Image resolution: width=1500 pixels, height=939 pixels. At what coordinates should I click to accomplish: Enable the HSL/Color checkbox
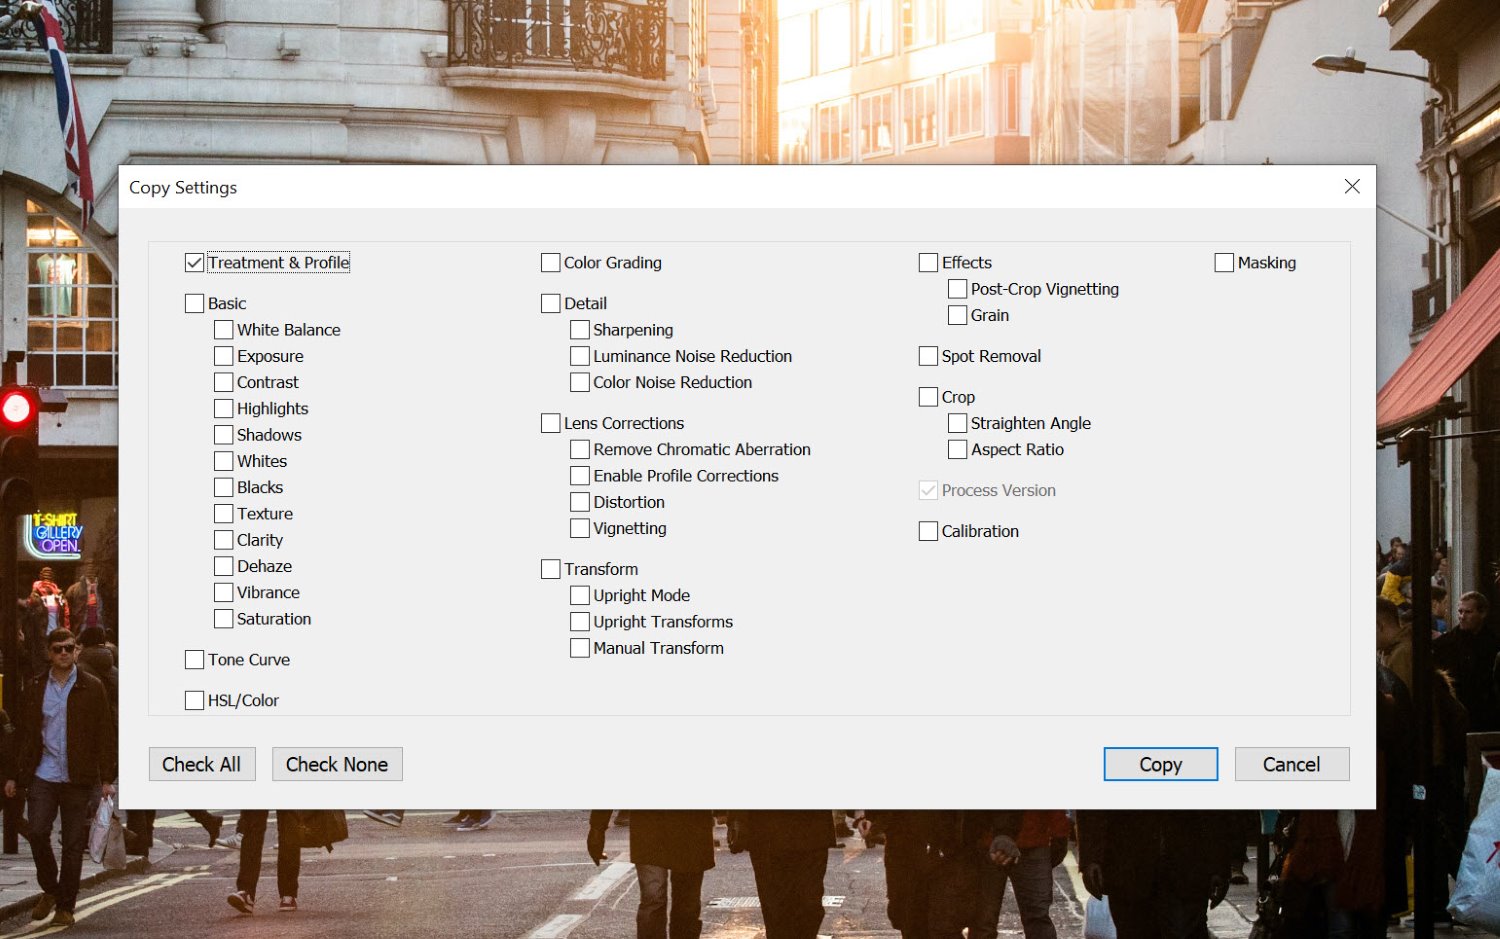click(194, 700)
